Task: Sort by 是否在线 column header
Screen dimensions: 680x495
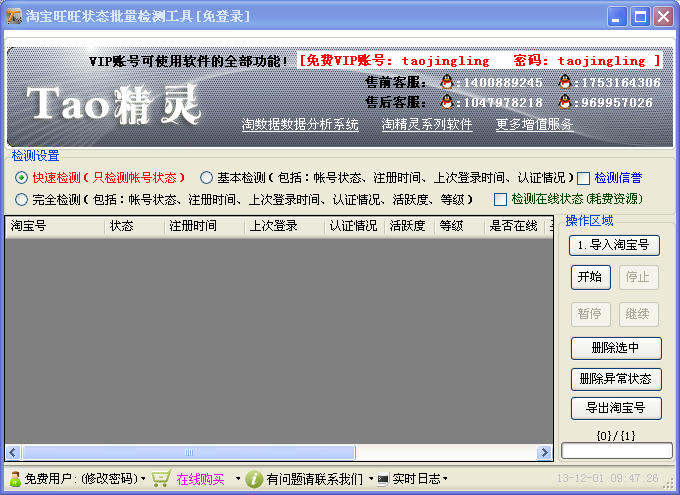Action: coord(514,226)
